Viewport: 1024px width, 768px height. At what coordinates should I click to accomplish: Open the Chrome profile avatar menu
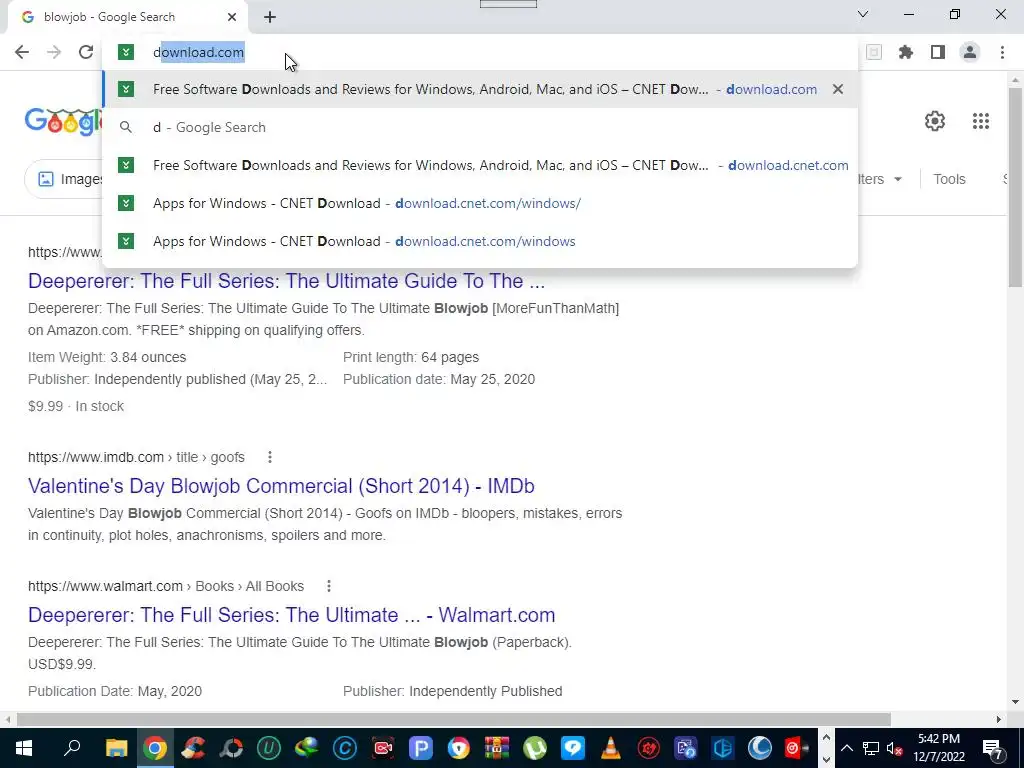pos(970,52)
